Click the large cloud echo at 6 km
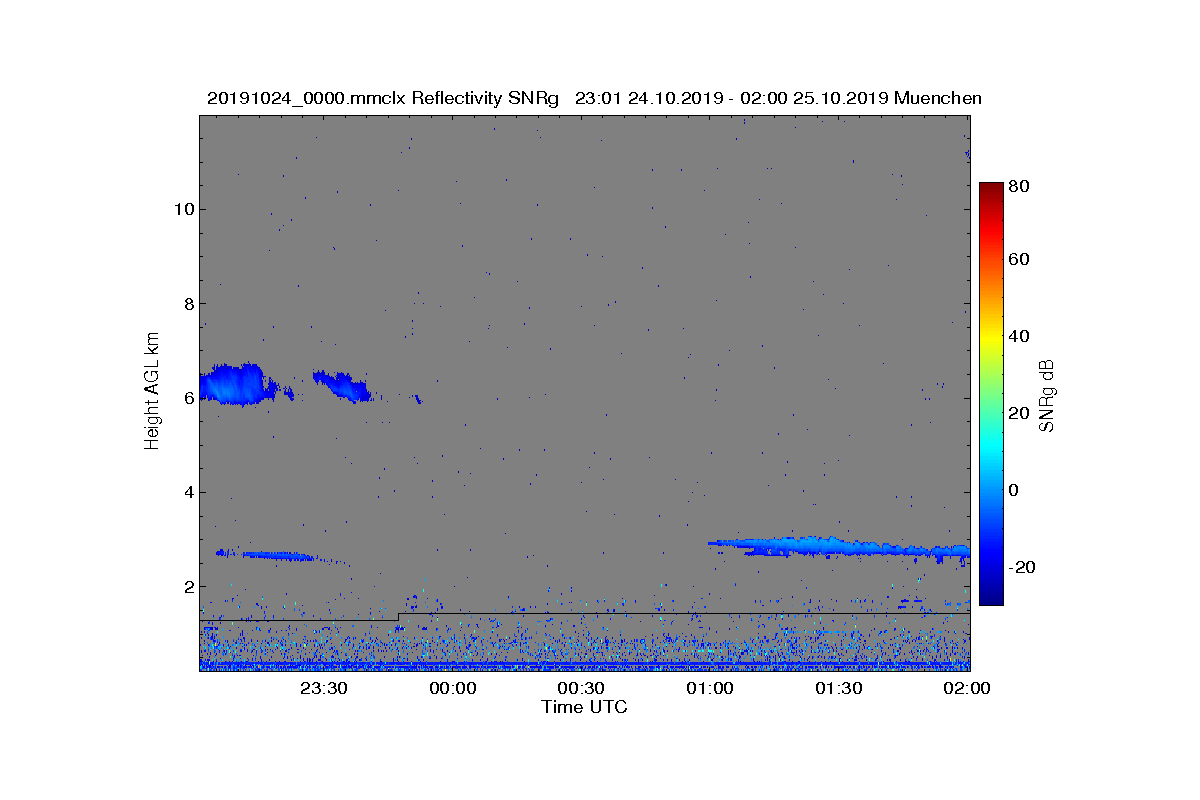 point(235,384)
